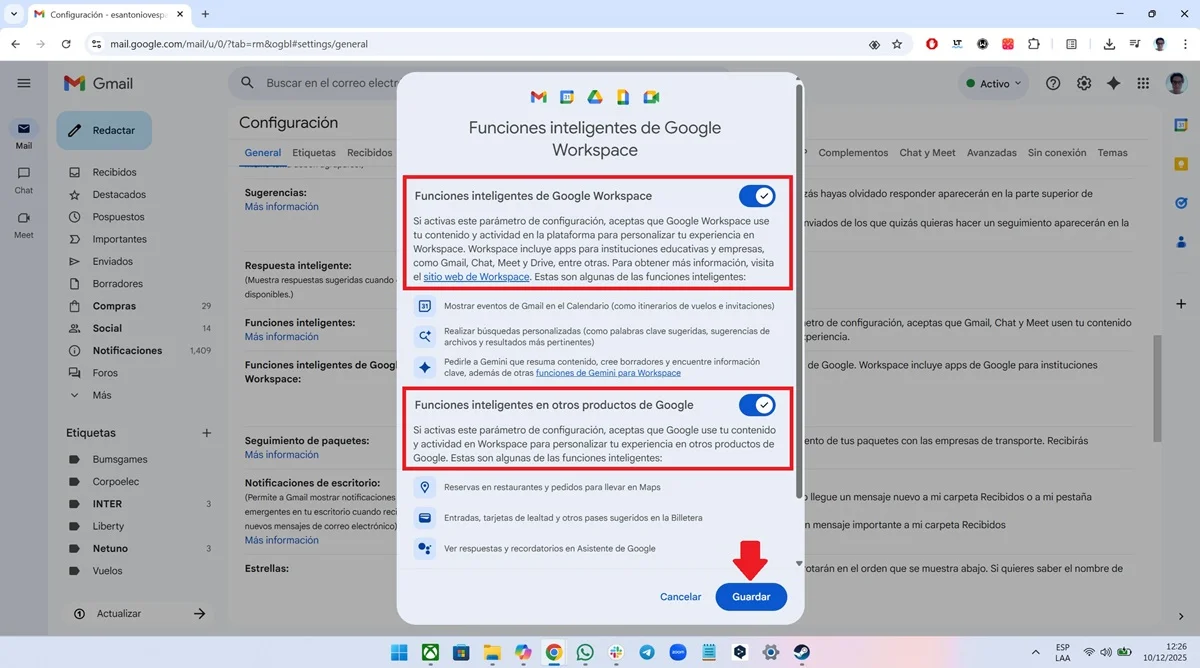Click the Guardar button

[x=751, y=597]
